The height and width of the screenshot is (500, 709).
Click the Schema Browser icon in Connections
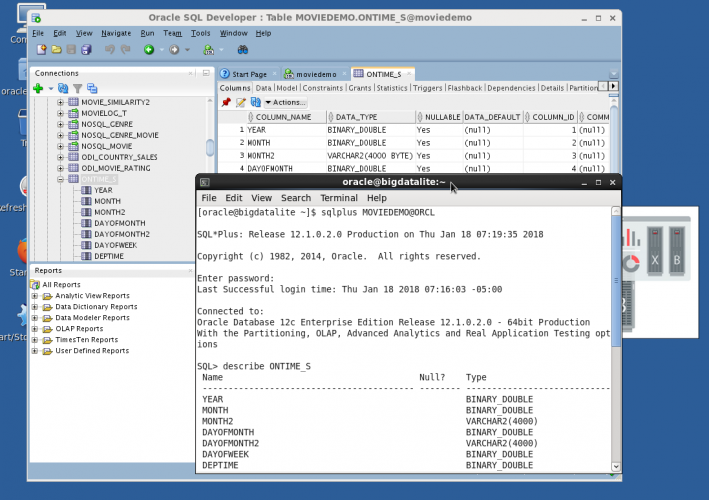92,89
